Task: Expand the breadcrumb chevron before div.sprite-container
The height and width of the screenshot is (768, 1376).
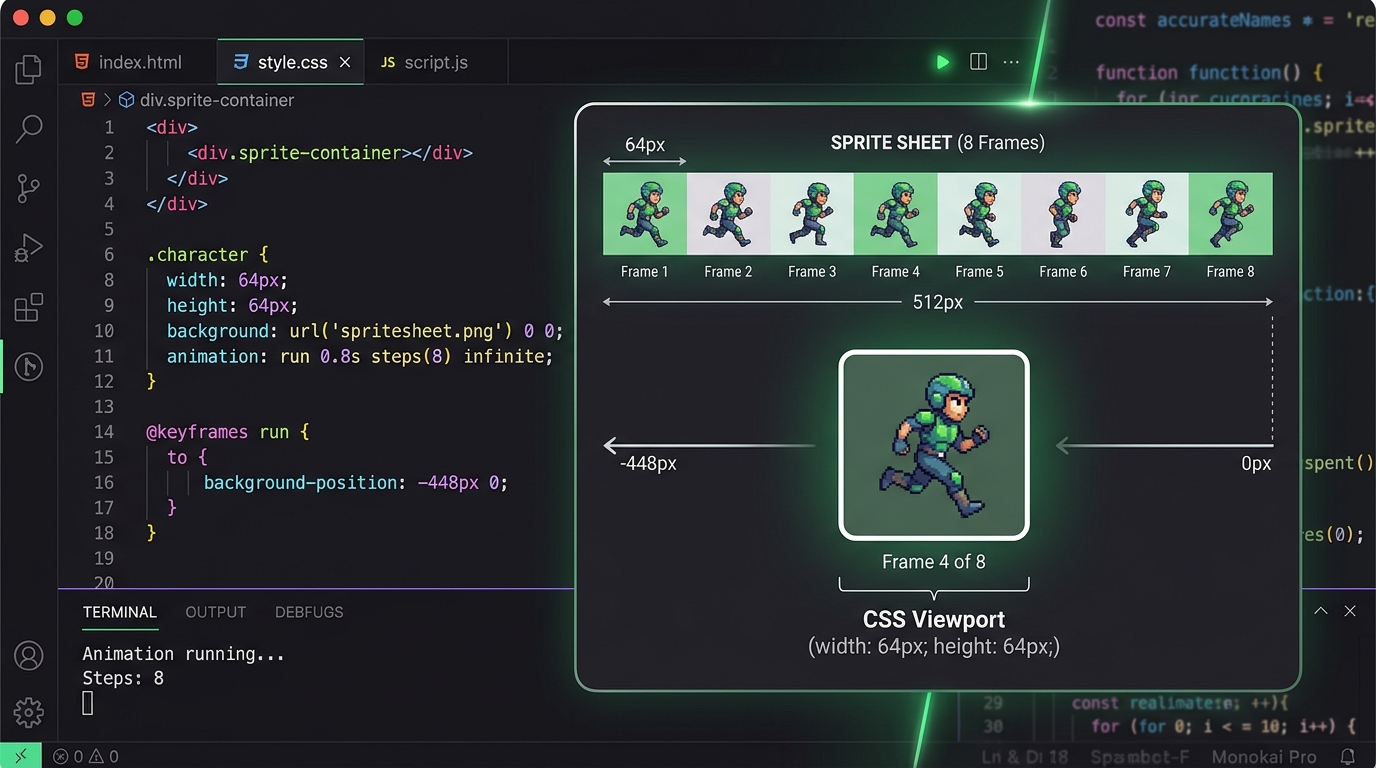Action: tap(107, 100)
